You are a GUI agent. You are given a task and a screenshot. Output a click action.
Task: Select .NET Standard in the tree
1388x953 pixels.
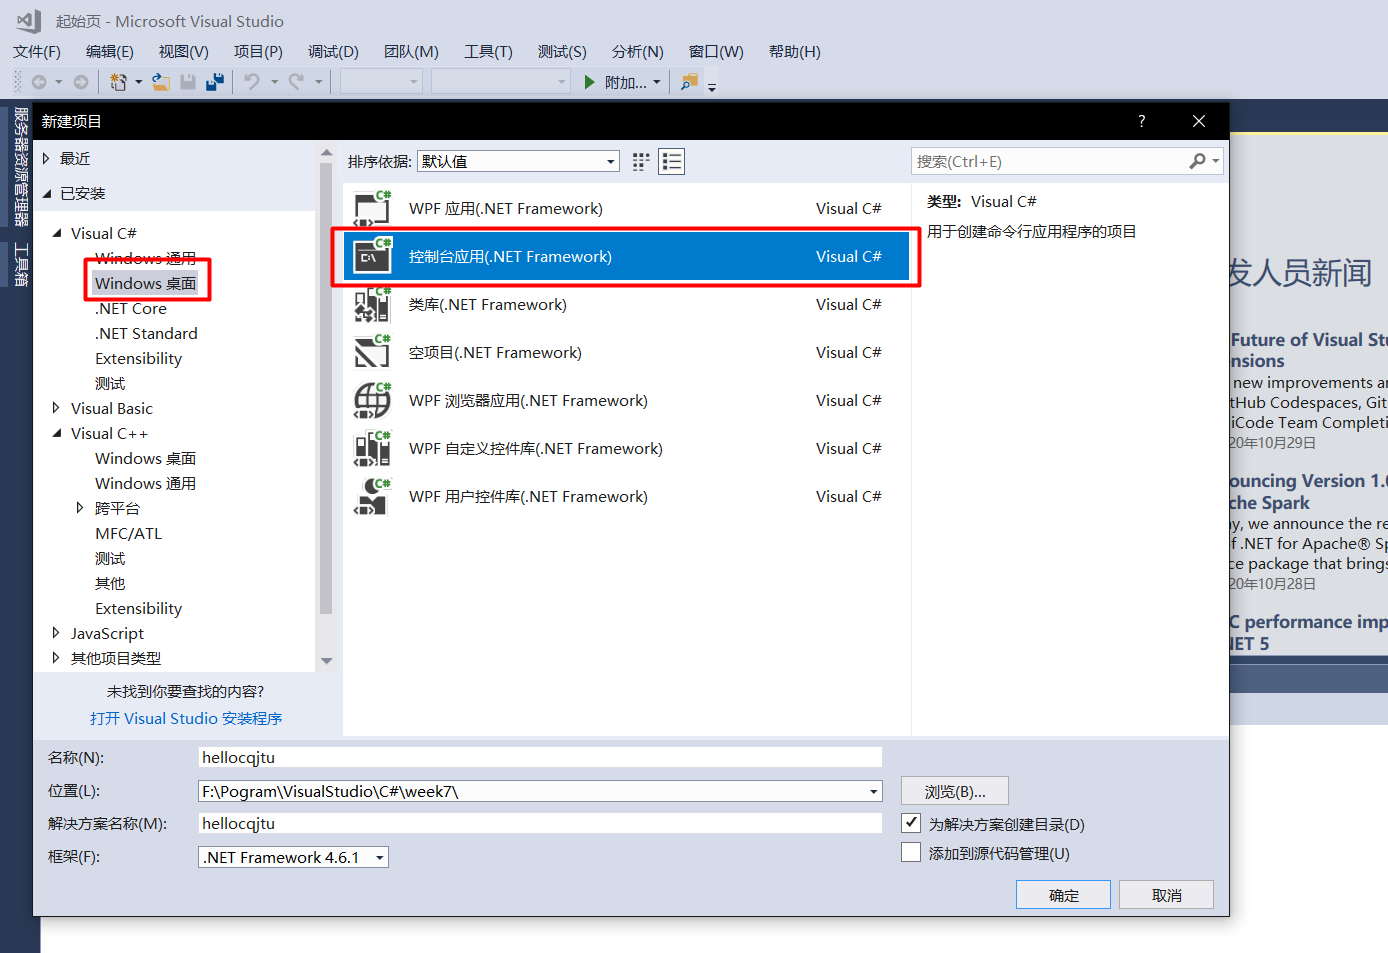click(146, 333)
